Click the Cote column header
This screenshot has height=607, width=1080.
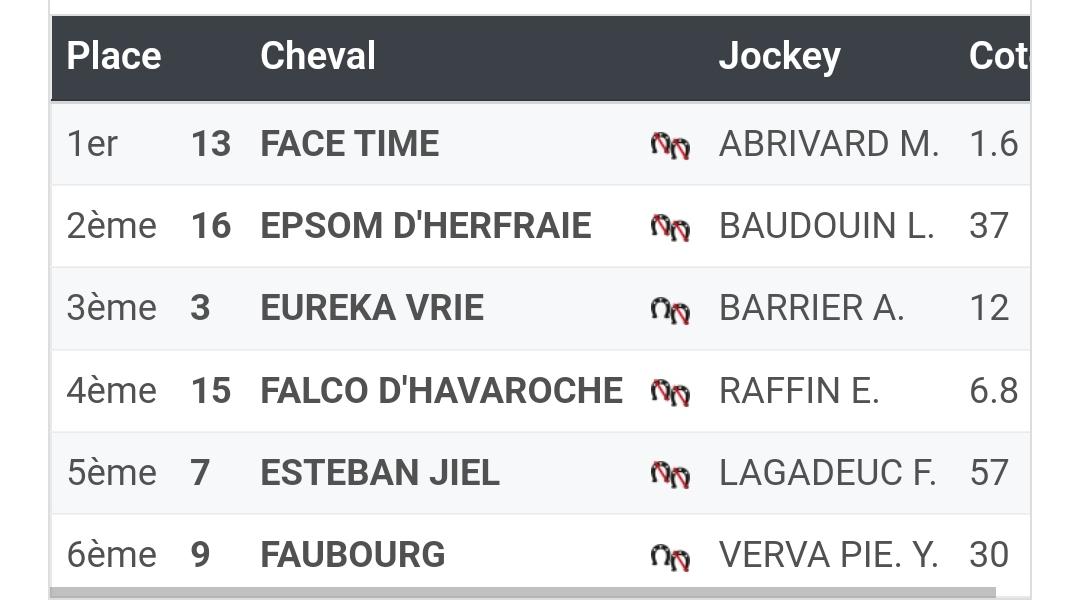click(999, 56)
